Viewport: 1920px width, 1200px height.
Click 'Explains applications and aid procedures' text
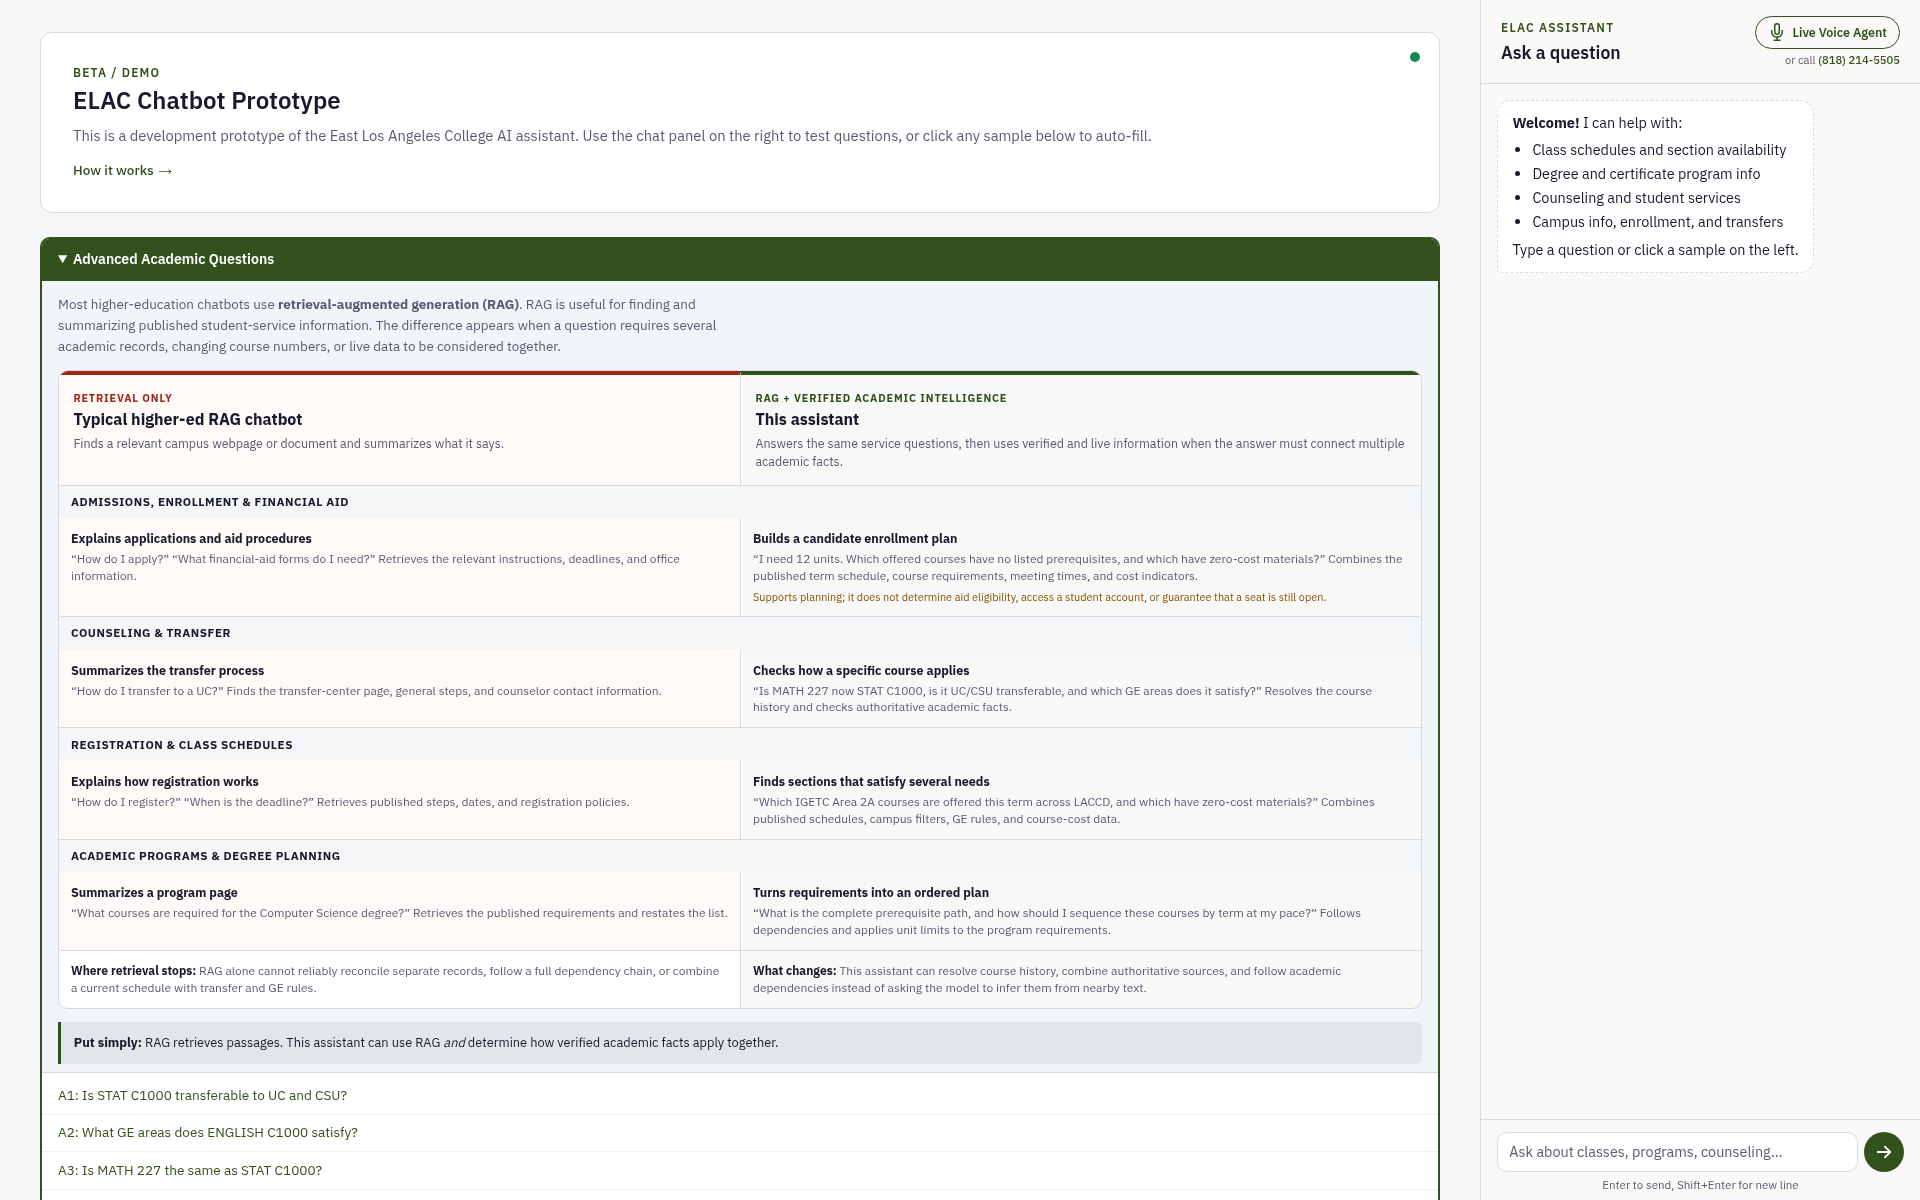(191, 539)
